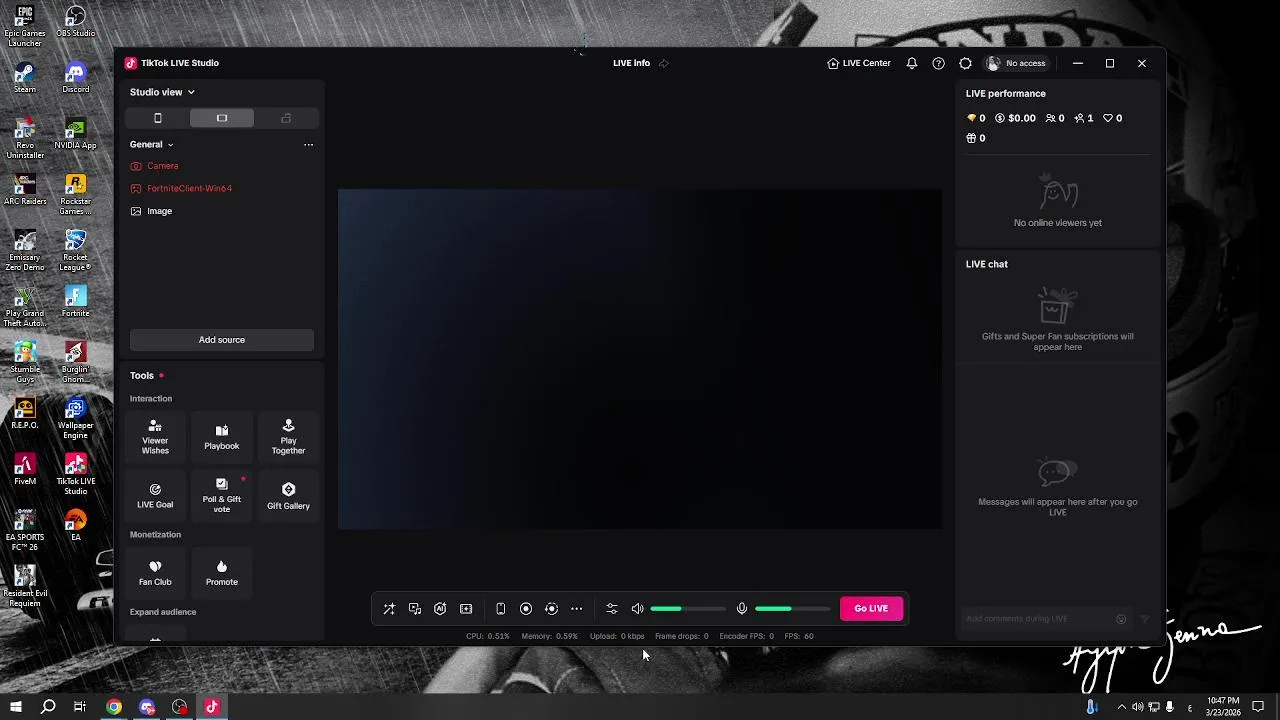Open the Poll & Gift vote tool
Image resolution: width=1280 pixels, height=720 pixels.
(222, 496)
